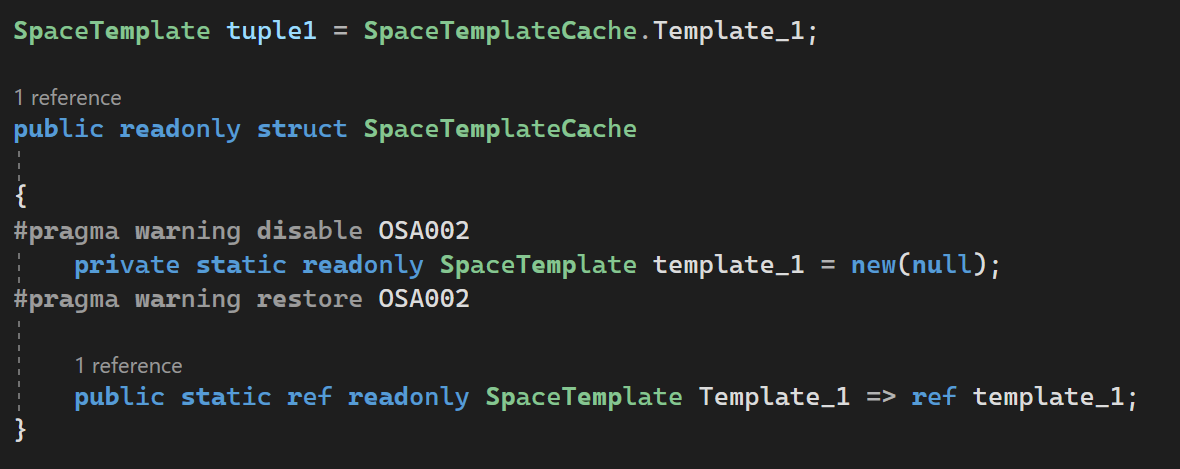This screenshot has width=1180, height=469.
Task: Click the private field name template_1
Action: pos(728,265)
